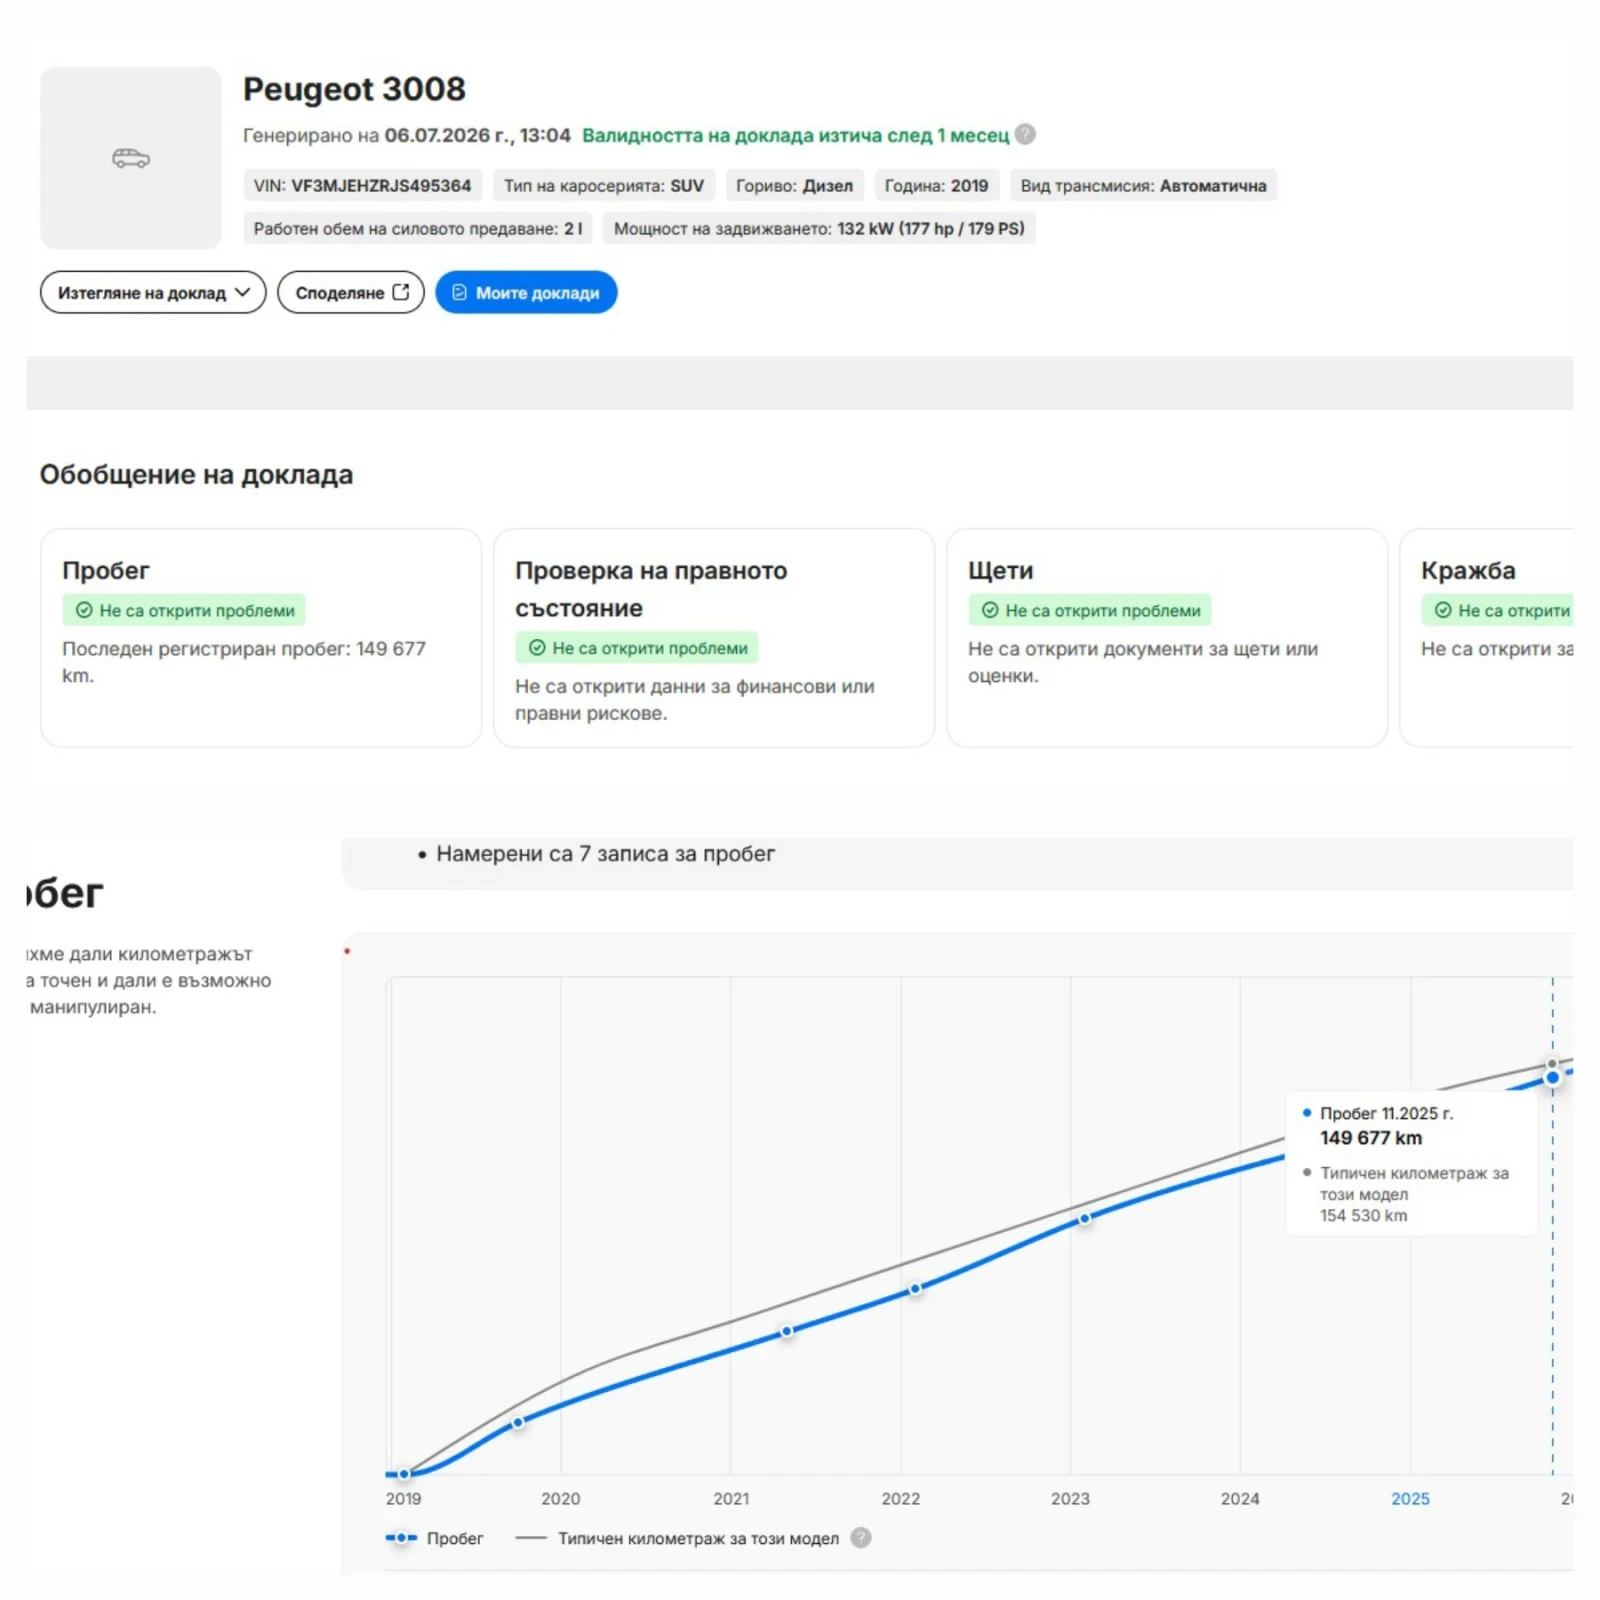1600x1600 pixels.
Task: Click the 2020 axis label
Action: 560,1498
